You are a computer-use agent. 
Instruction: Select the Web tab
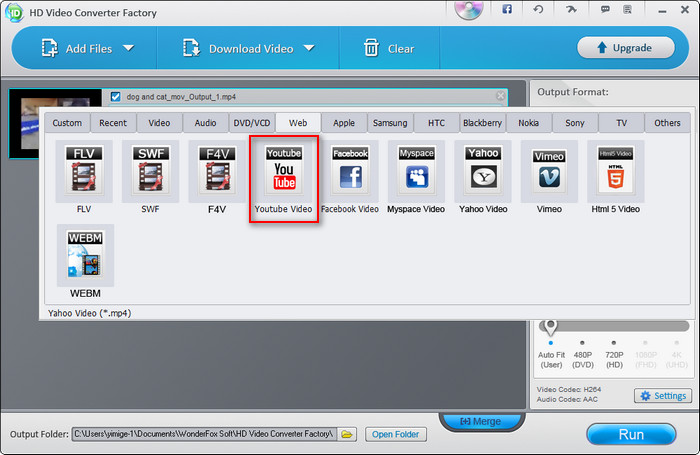coord(298,123)
